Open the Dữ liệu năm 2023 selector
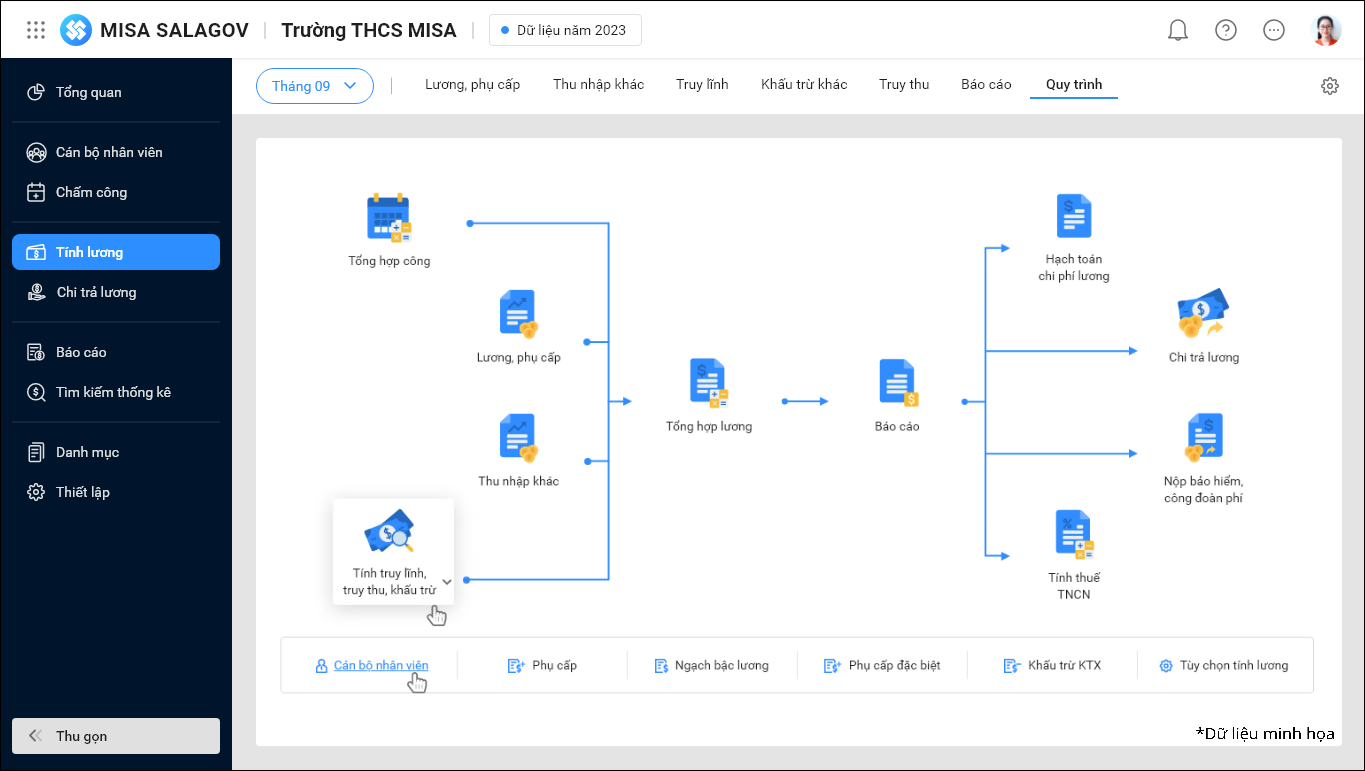The image size is (1365, 771). [565, 30]
